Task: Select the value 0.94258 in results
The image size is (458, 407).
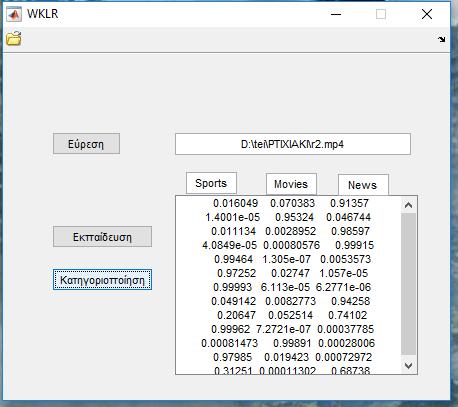Action: [350, 301]
